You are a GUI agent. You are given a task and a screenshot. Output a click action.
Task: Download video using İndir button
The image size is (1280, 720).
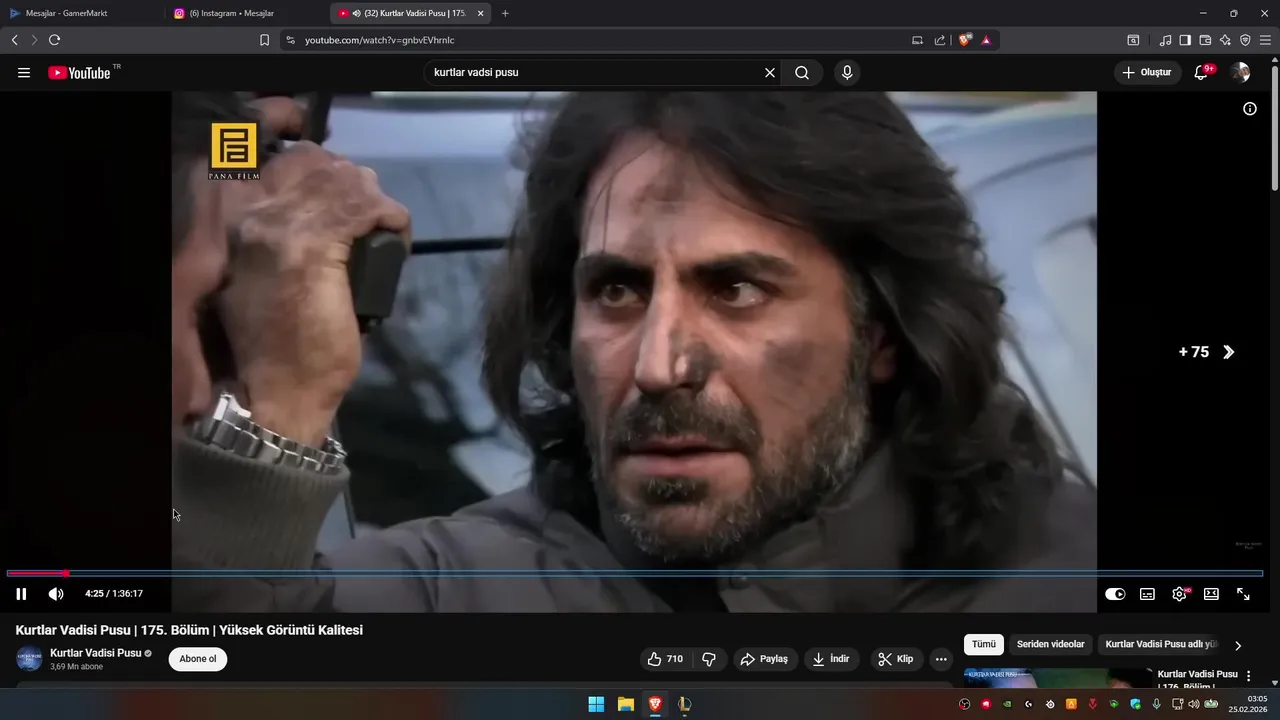click(x=831, y=659)
